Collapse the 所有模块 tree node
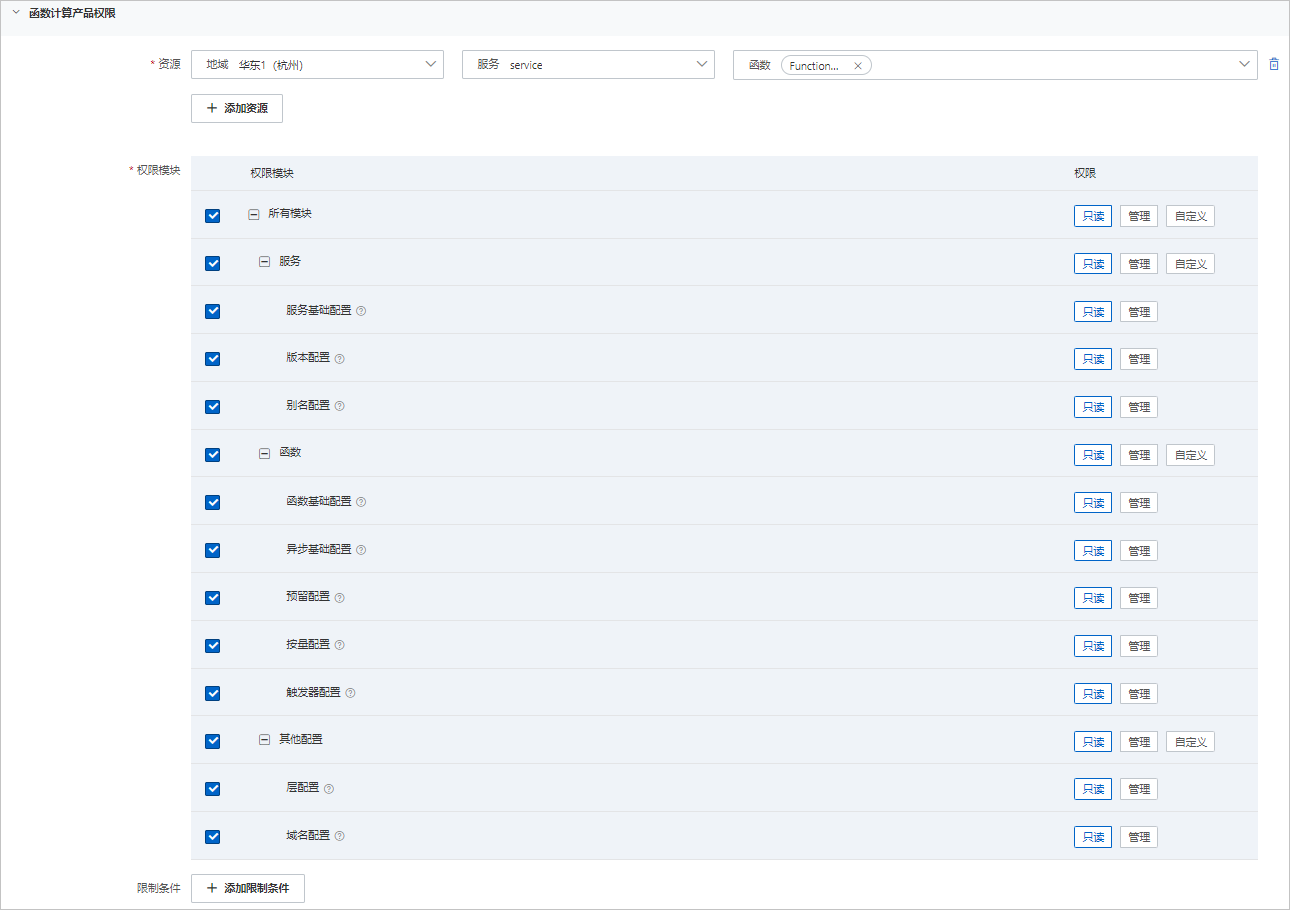1290x910 pixels. click(x=254, y=214)
